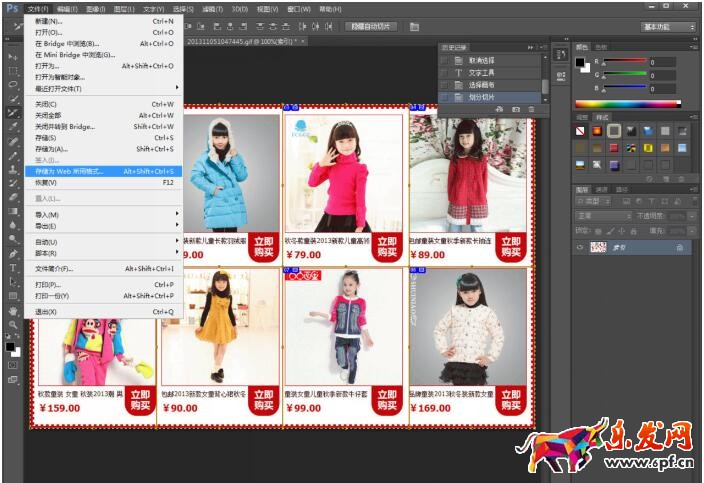This screenshot has width=704, height=483.
Task: Click the trash icon in History panel
Action: click(531, 108)
